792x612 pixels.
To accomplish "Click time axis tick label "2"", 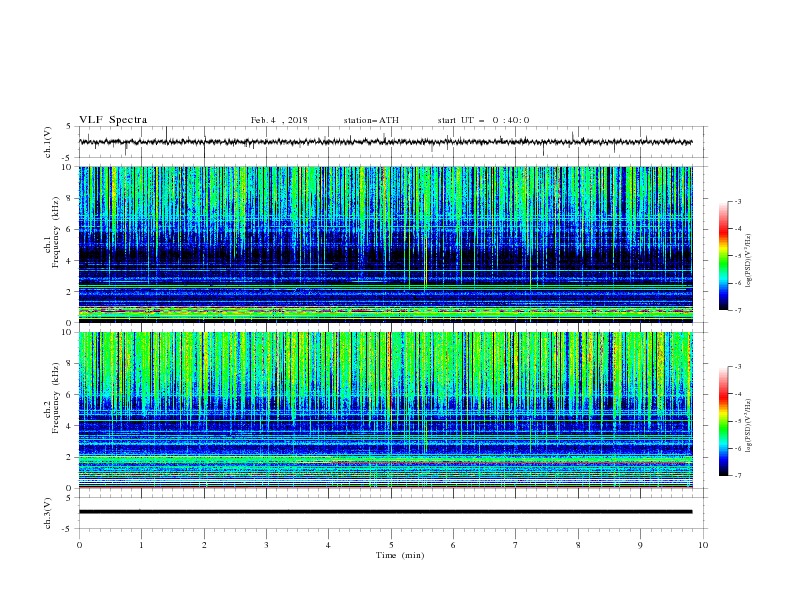I will coord(204,545).
